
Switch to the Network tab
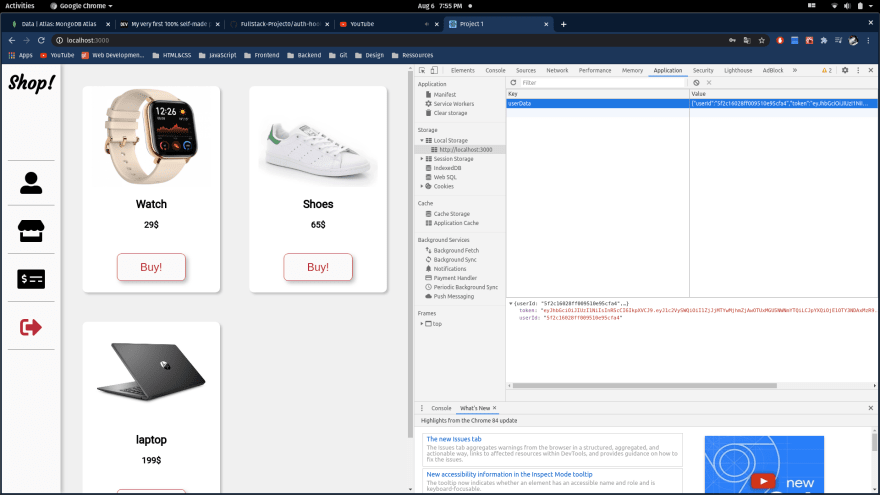(557, 70)
